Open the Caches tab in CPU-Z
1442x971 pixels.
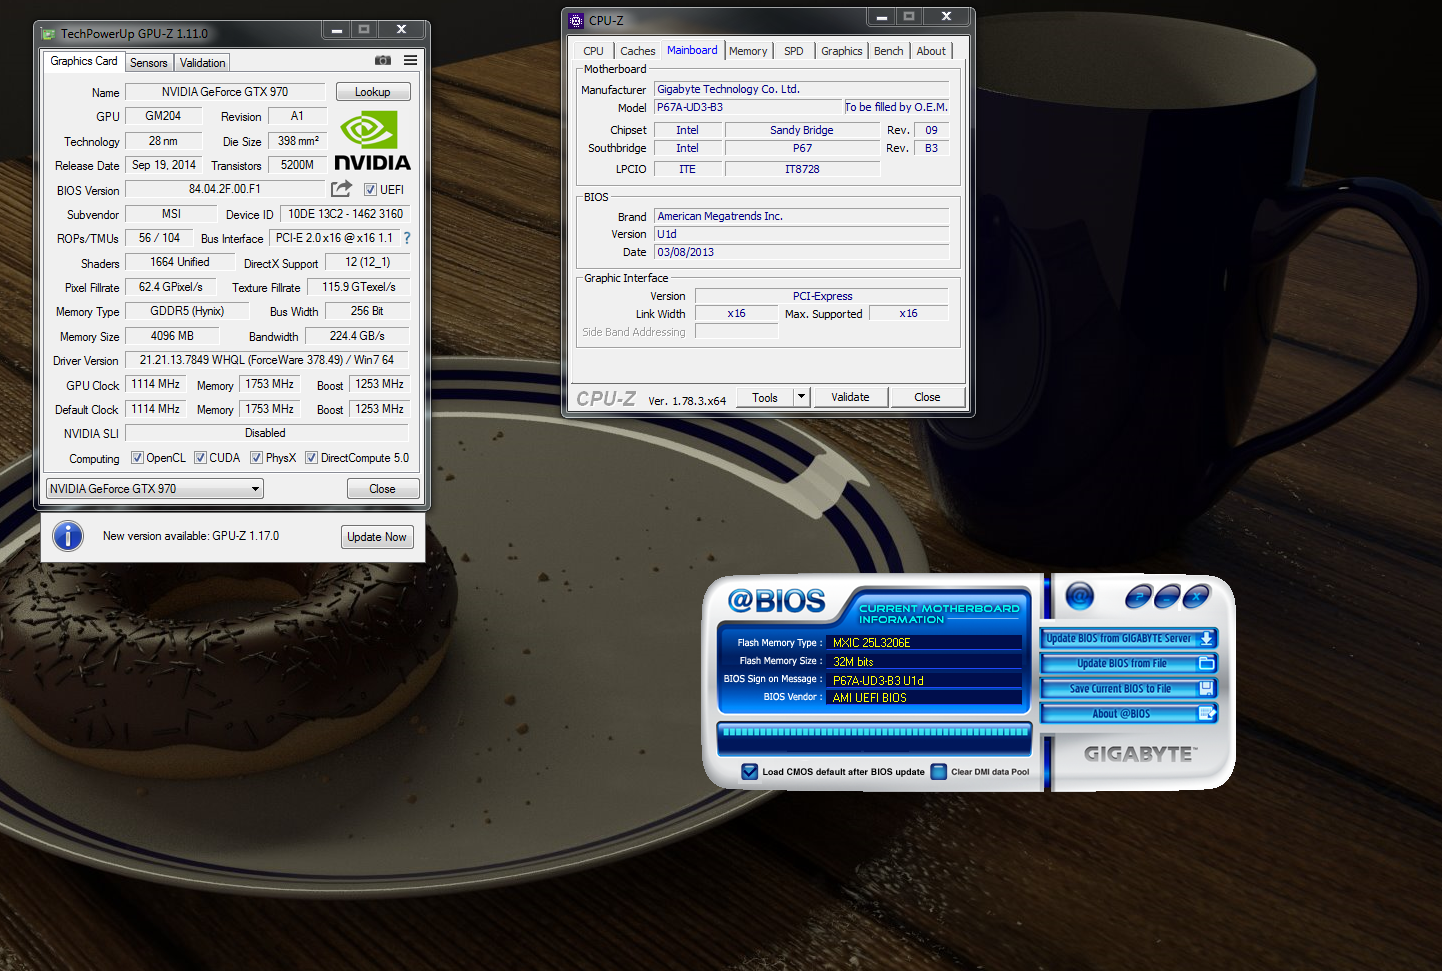[x=637, y=51]
